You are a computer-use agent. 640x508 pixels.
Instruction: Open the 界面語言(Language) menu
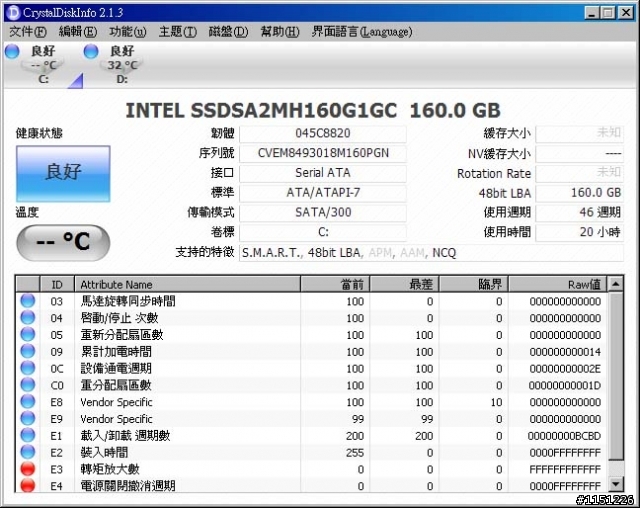coord(362,31)
